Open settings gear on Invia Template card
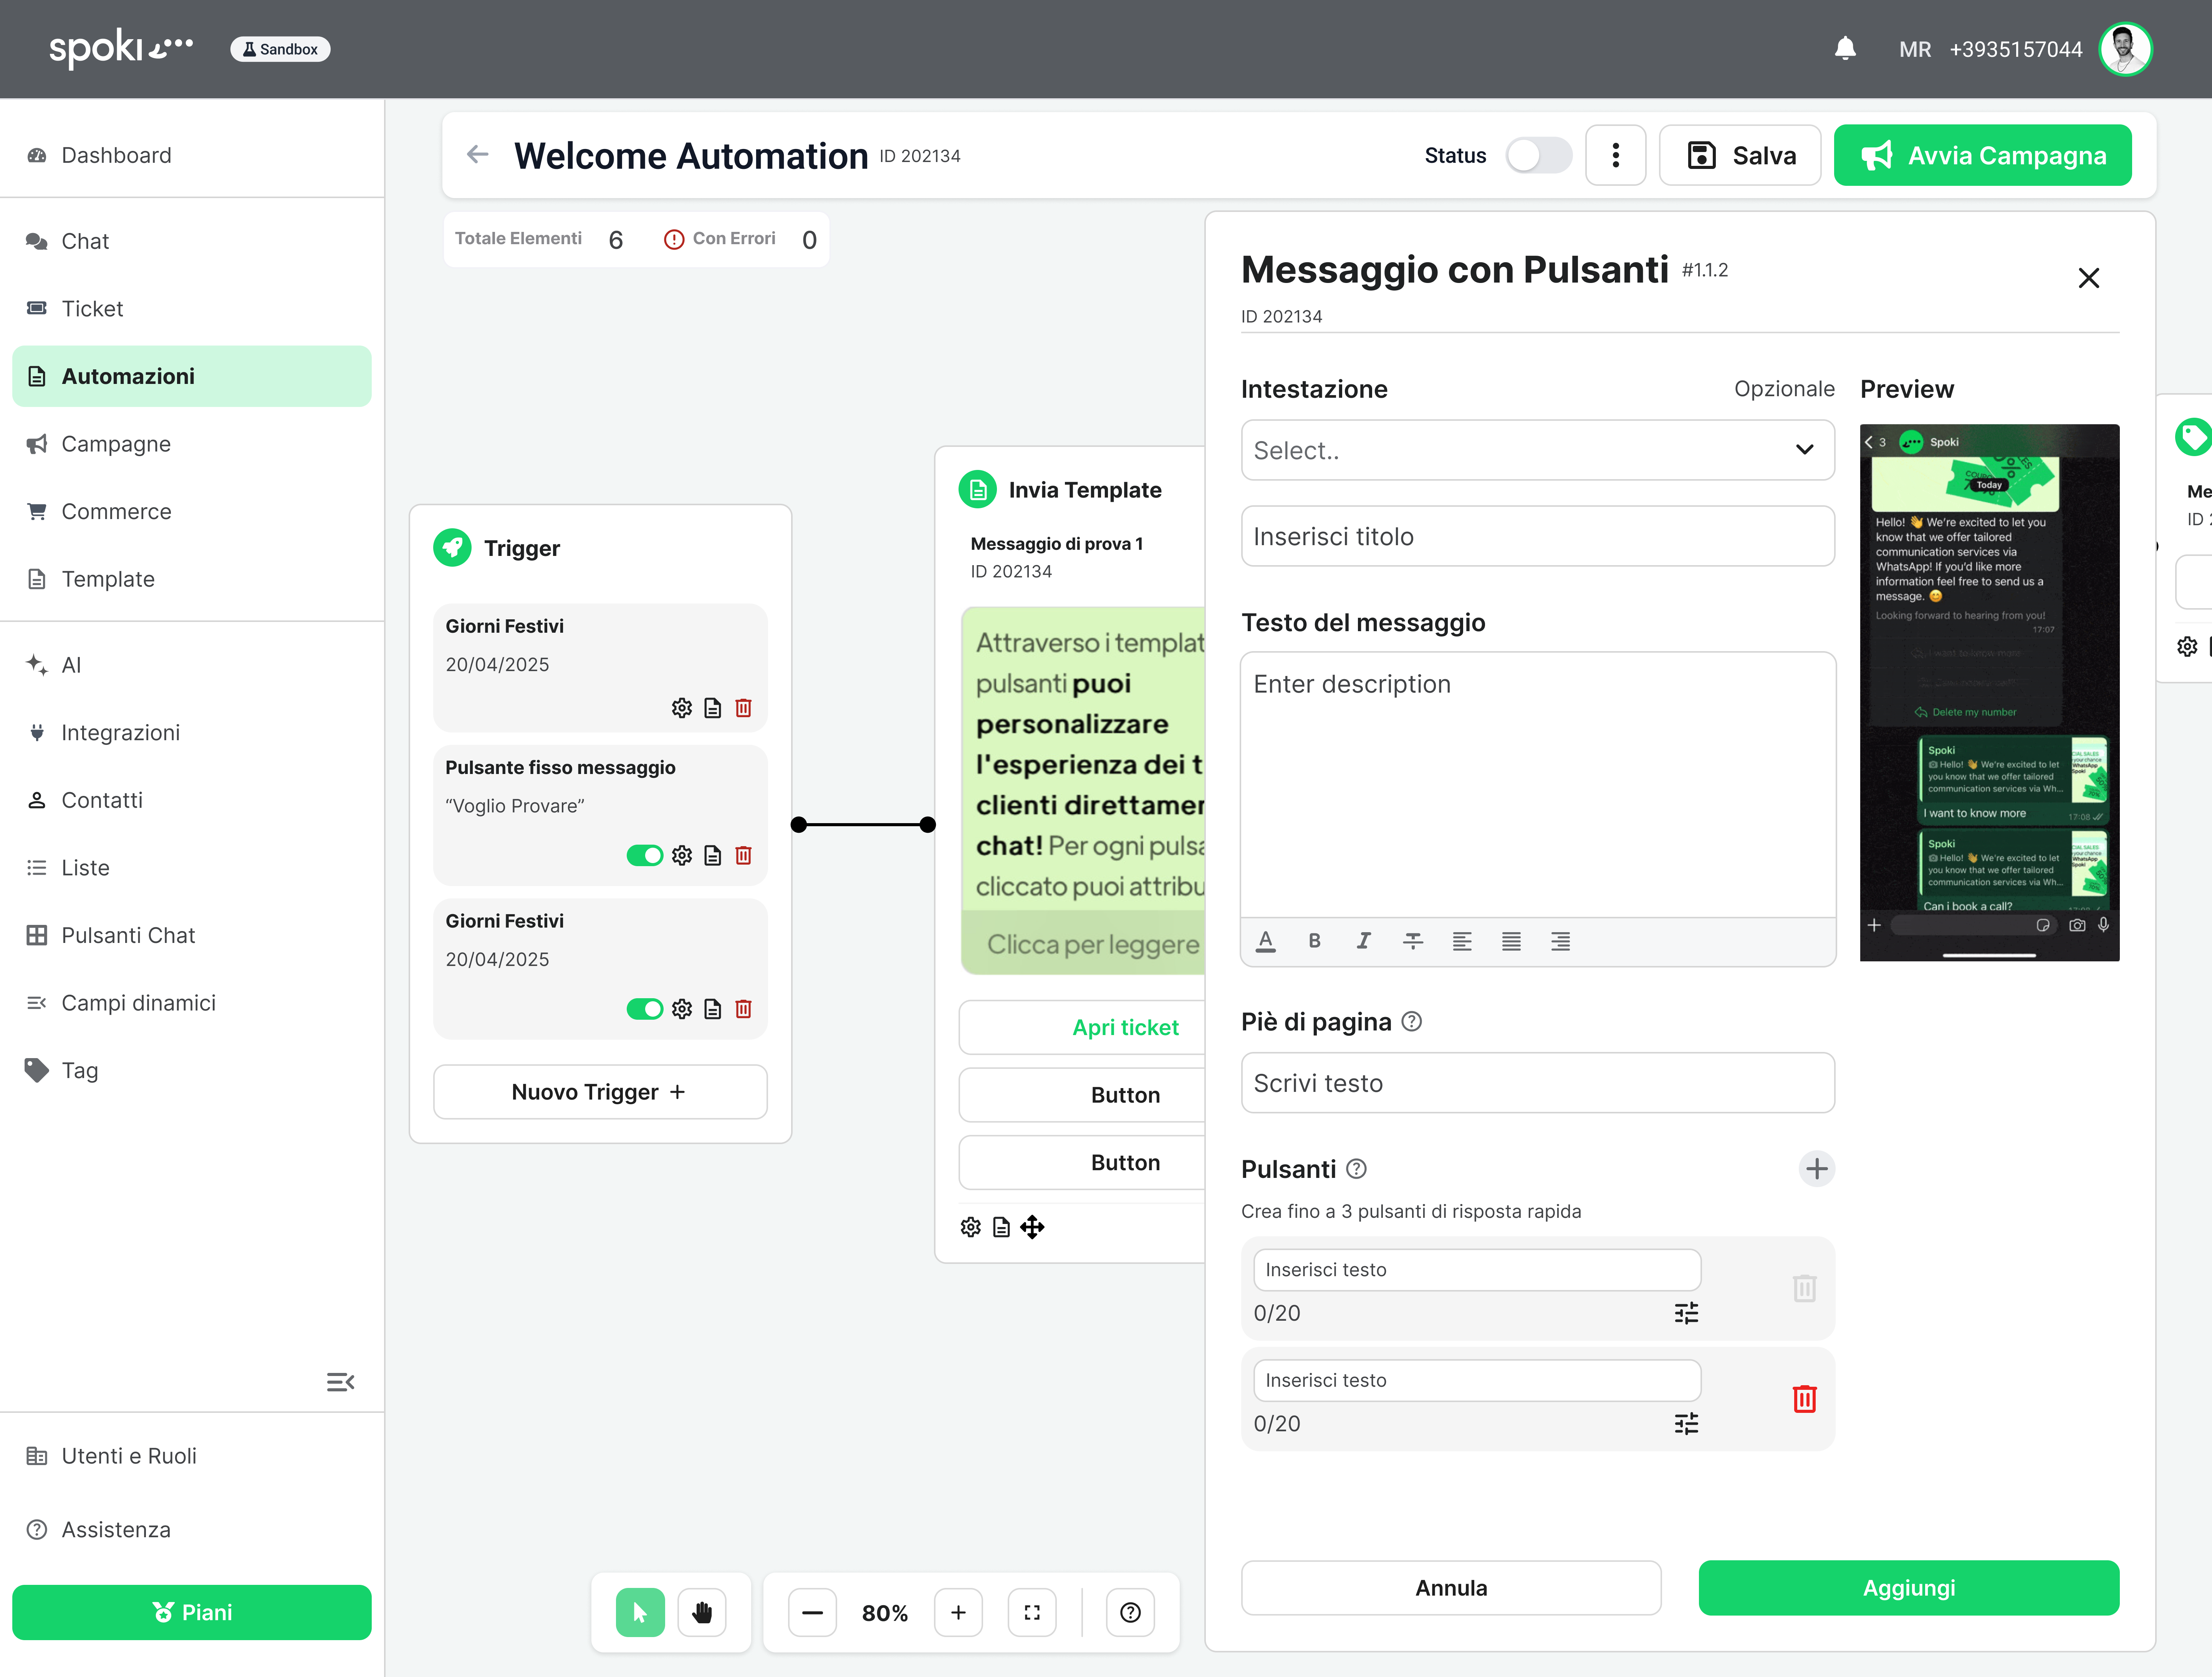 (970, 1227)
